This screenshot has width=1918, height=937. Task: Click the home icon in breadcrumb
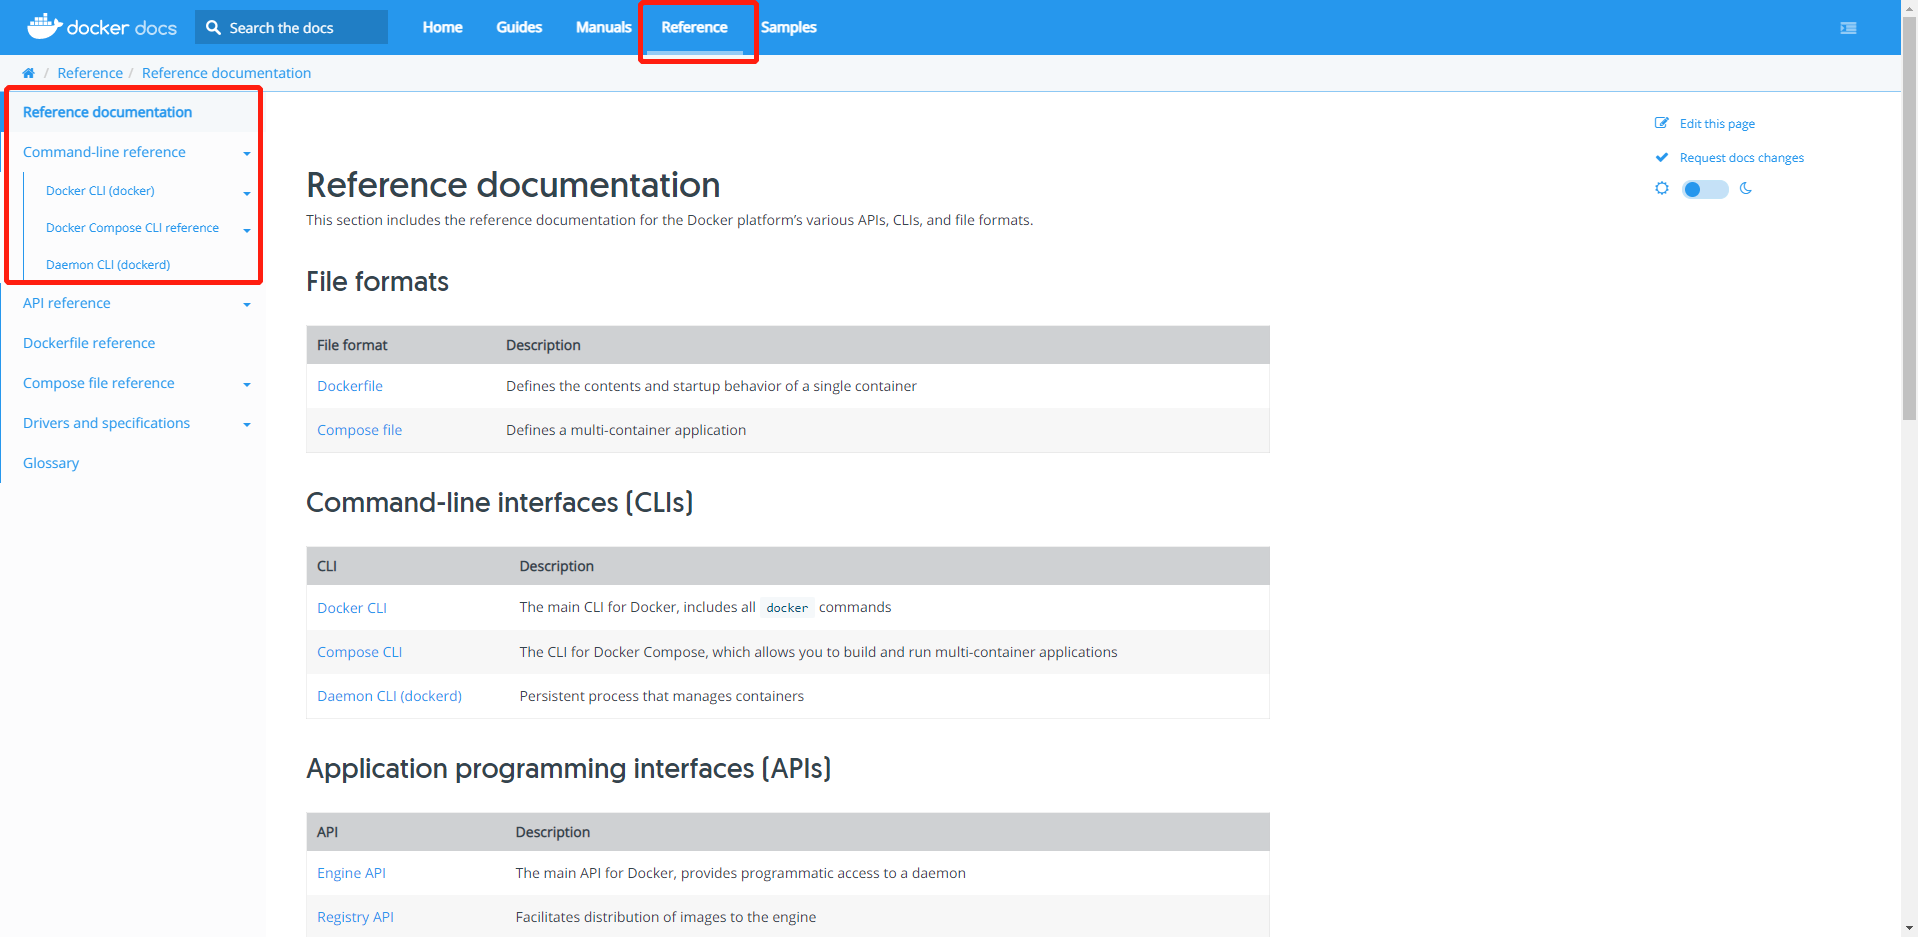(x=28, y=73)
